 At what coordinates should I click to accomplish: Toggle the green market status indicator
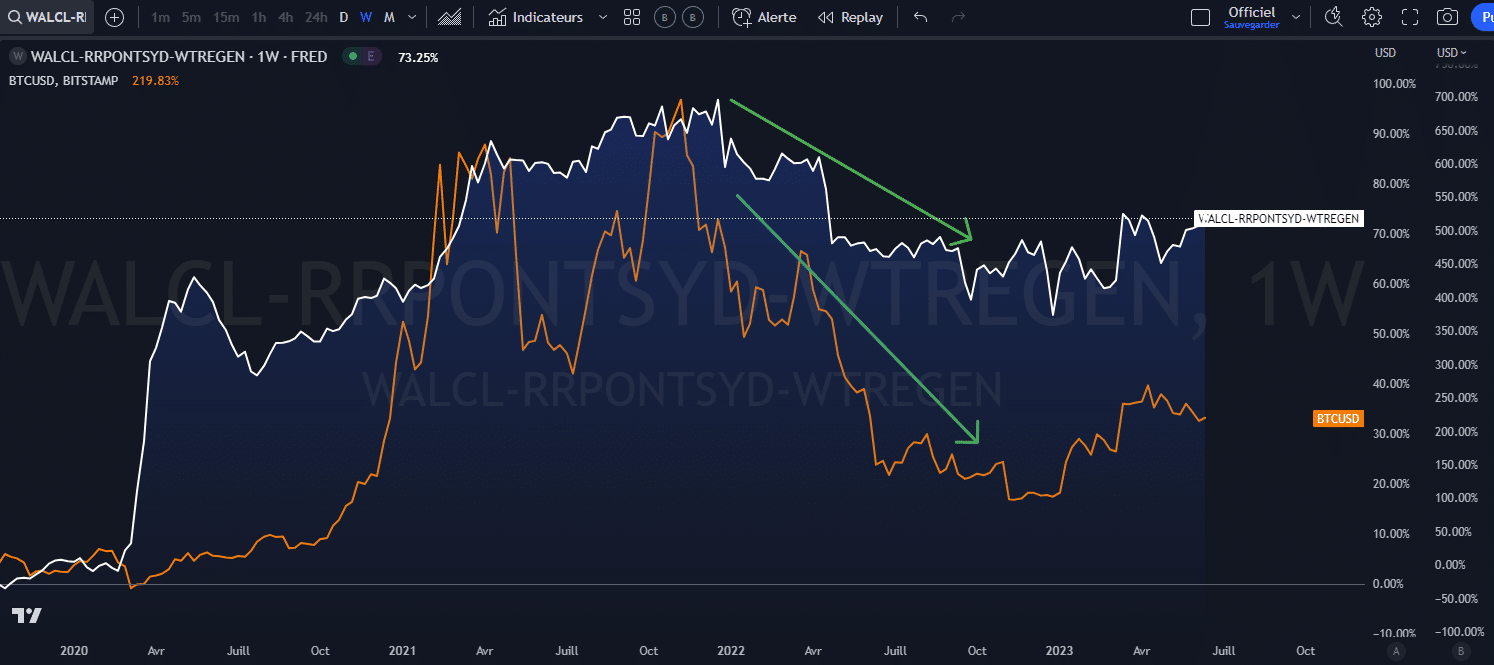coord(351,57)
